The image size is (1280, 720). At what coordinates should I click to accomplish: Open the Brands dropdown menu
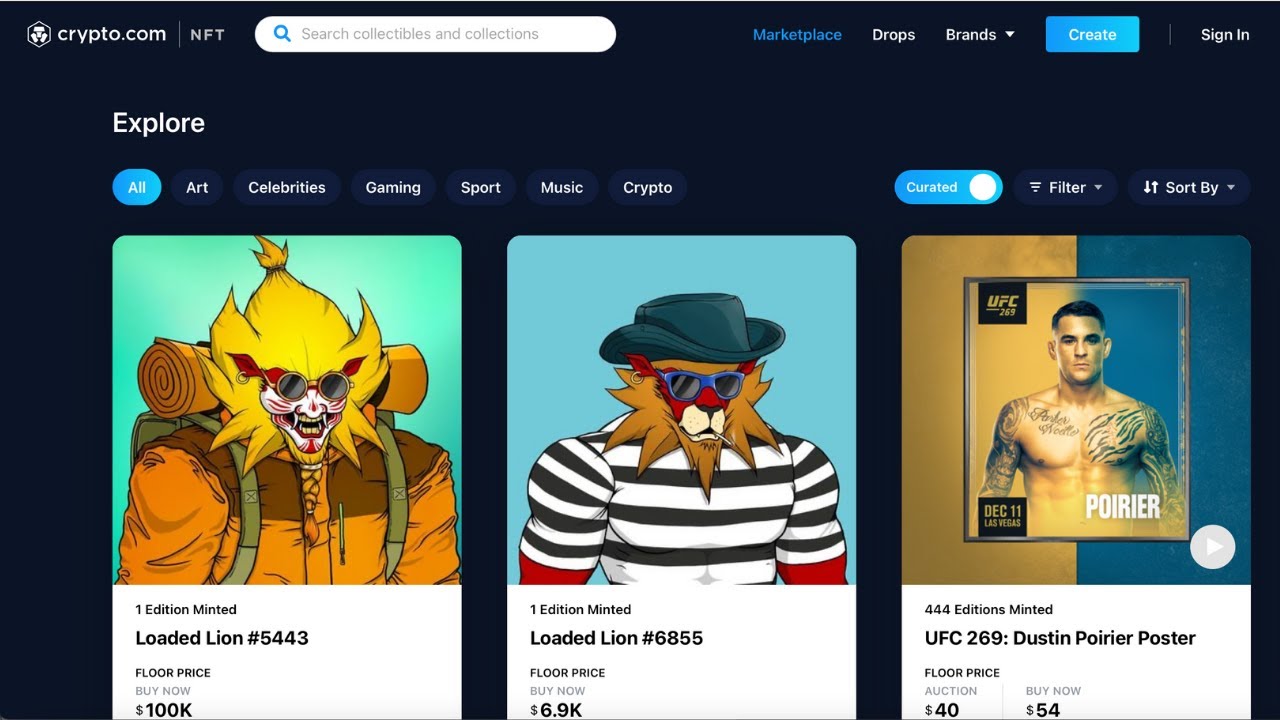pos(980,34)
